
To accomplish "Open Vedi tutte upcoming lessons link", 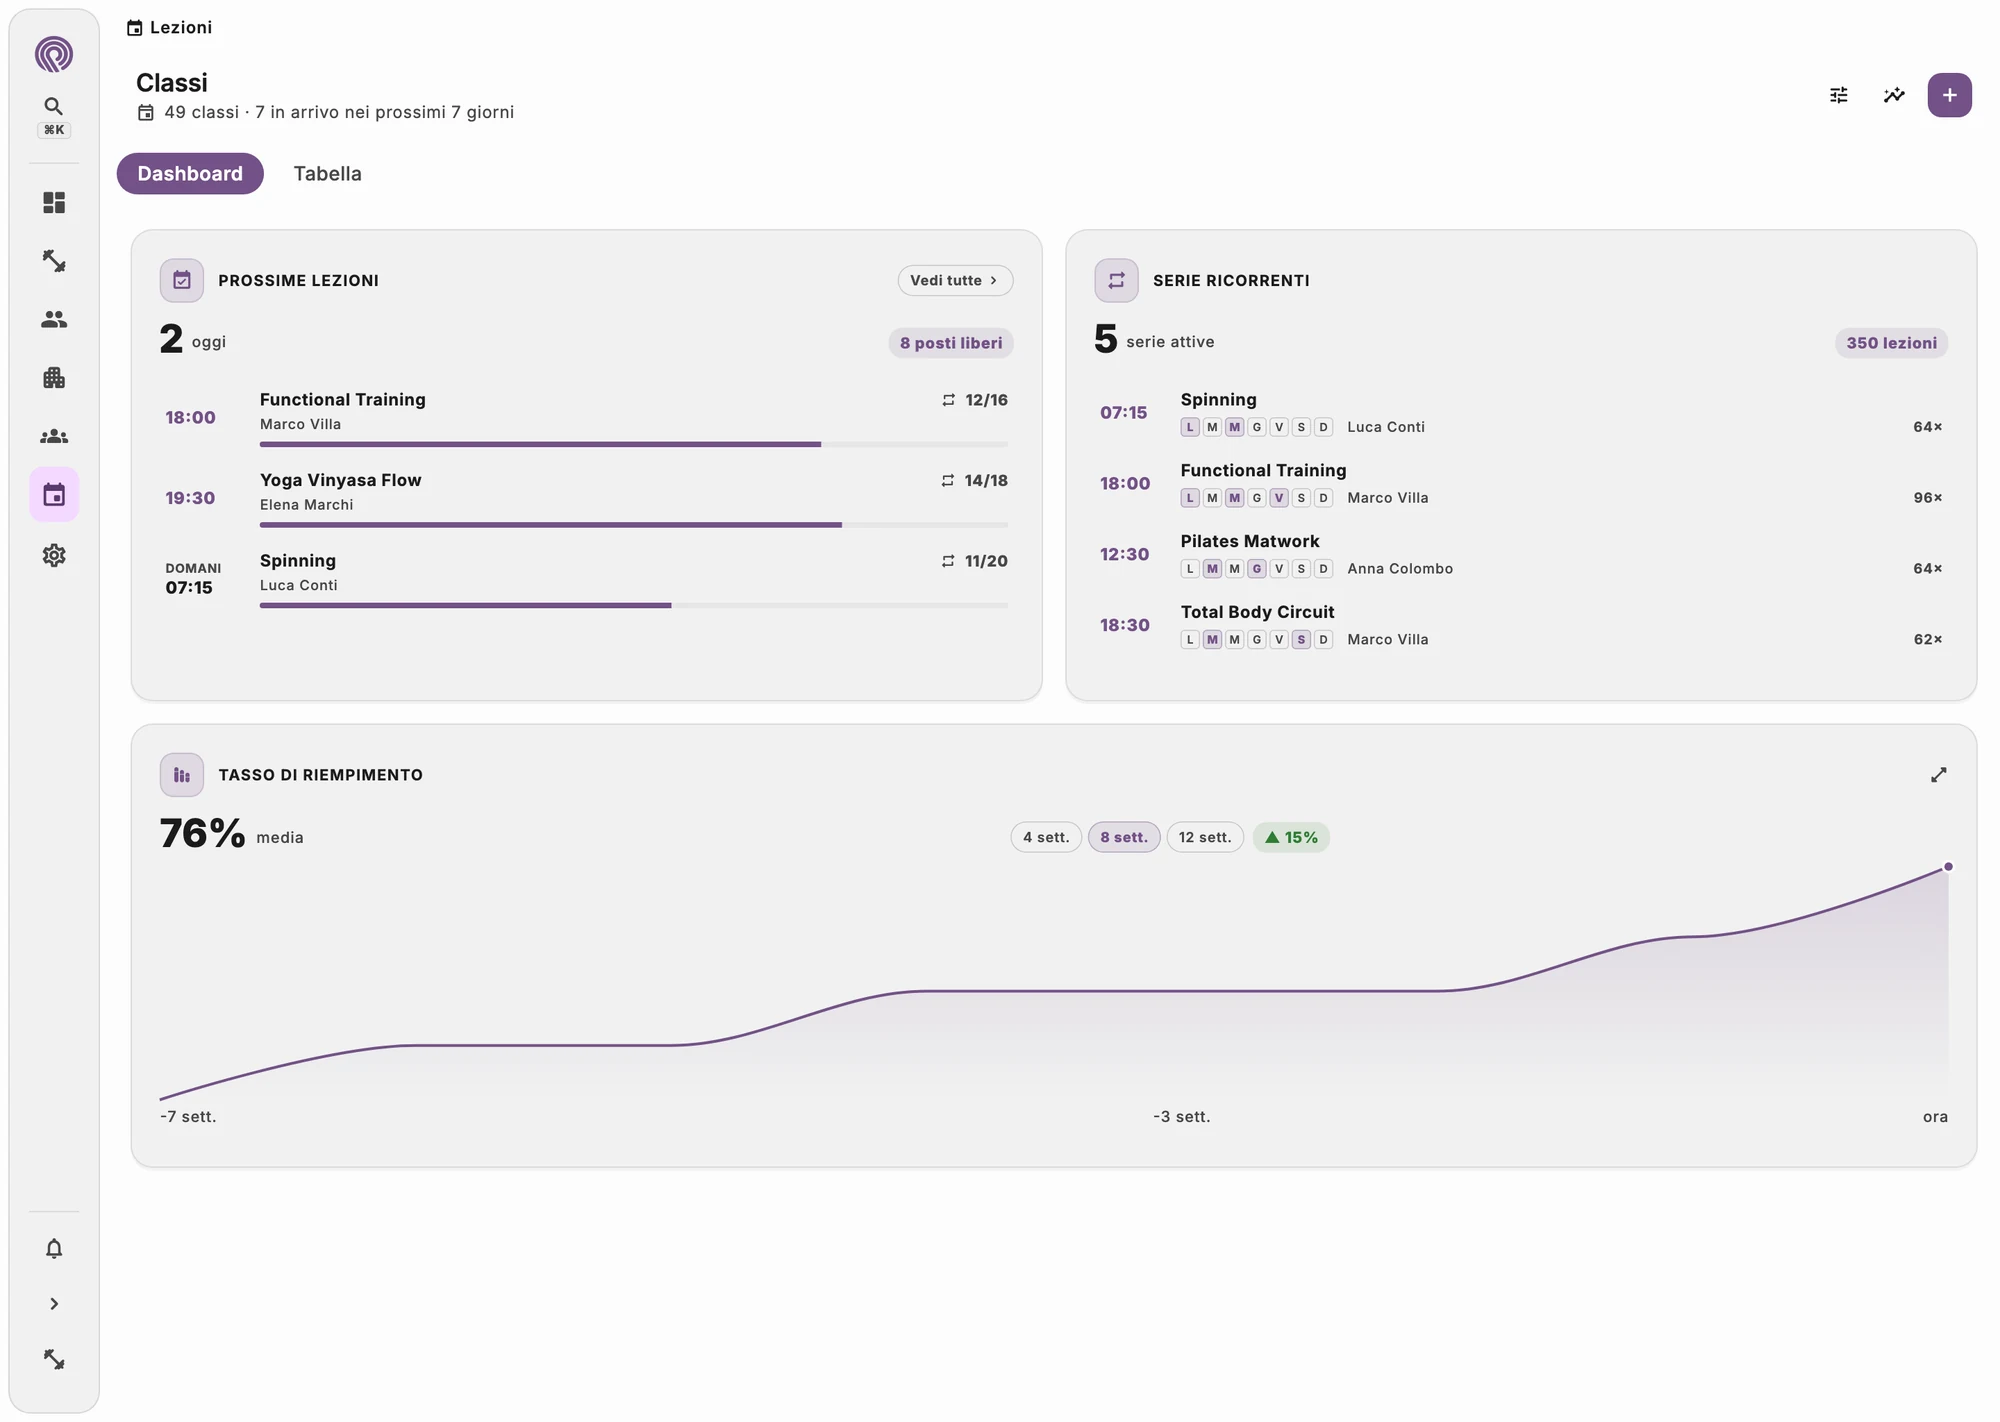I will [x=955, y=280].
